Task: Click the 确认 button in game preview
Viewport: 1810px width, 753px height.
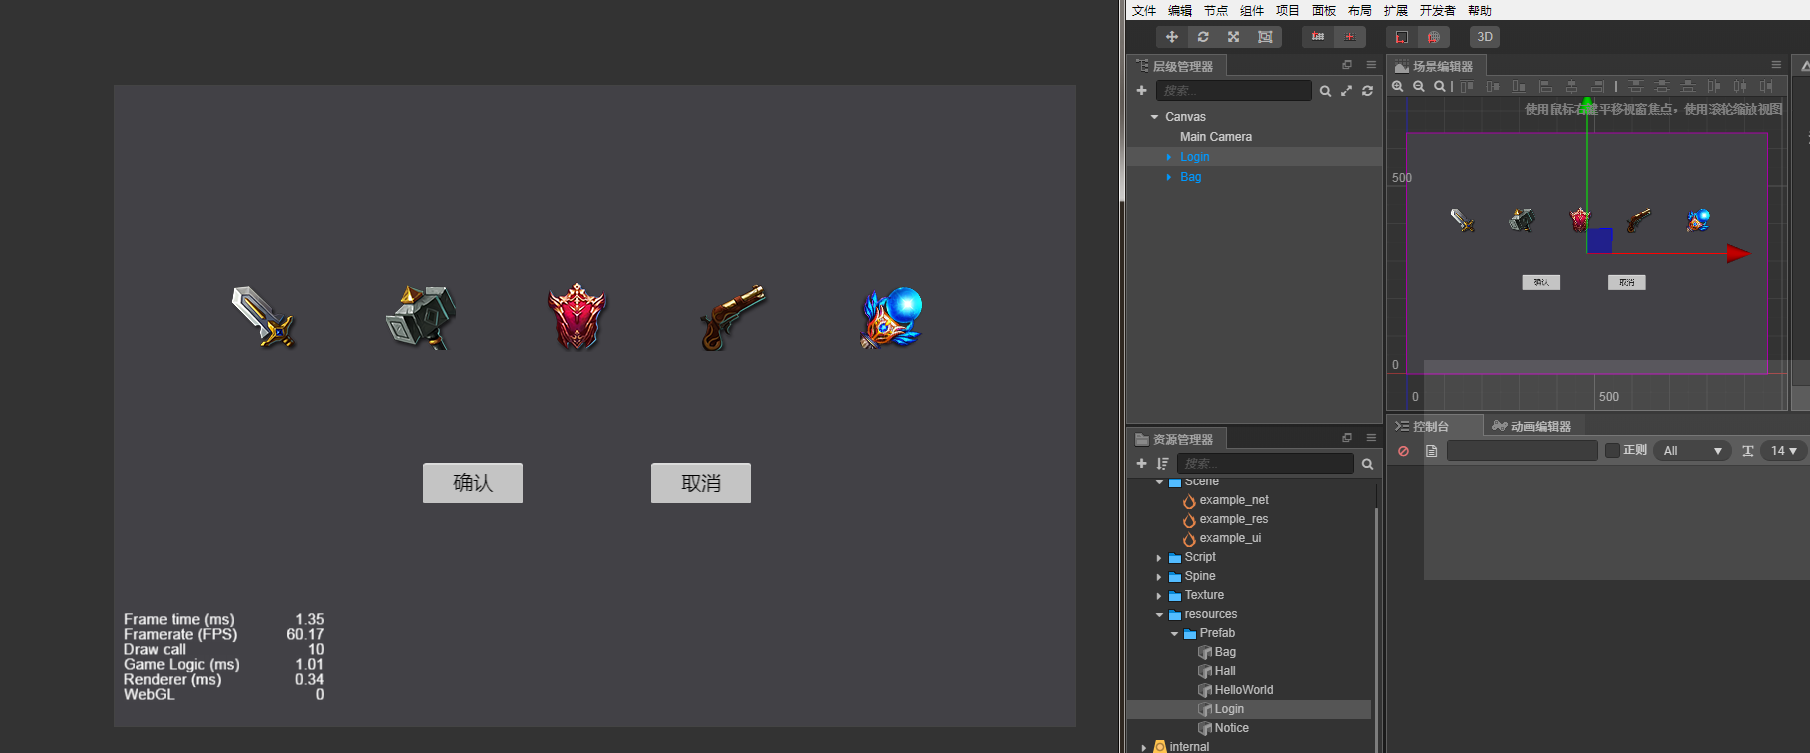Action: [x=473, y=483]
